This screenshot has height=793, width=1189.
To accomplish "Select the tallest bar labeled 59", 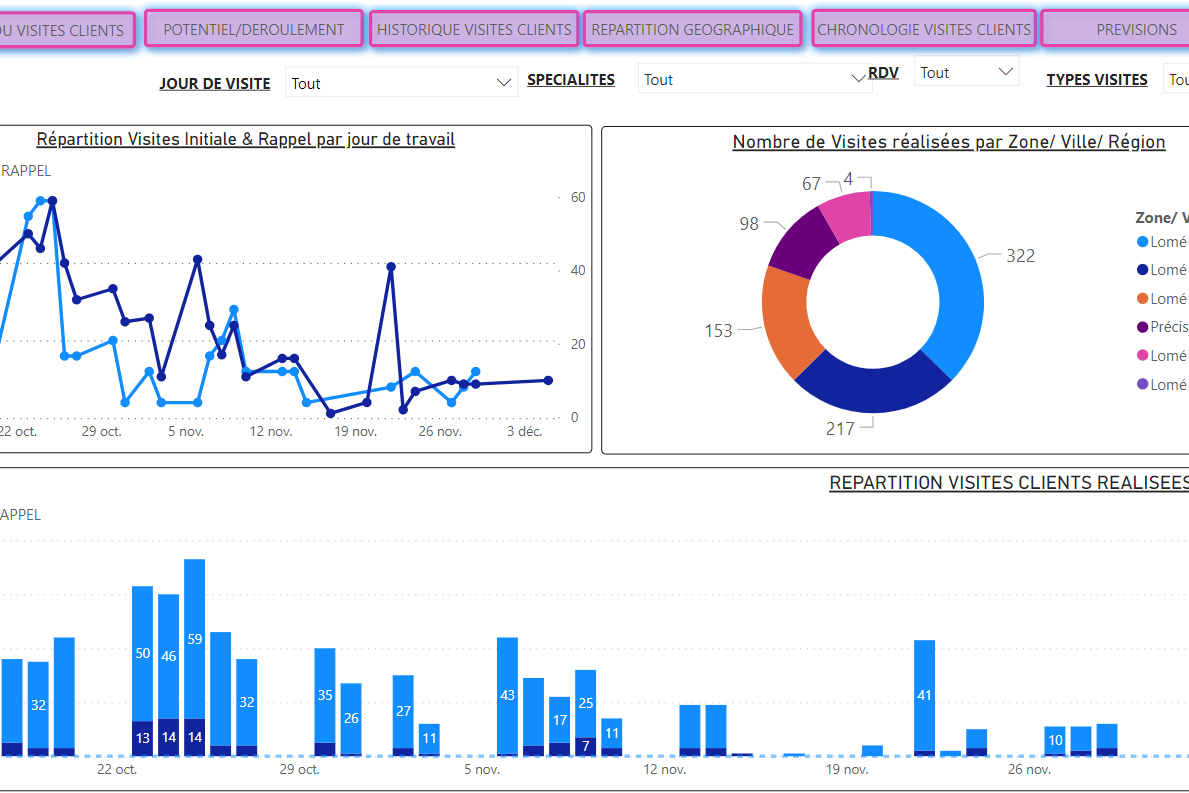I will [x=194, y=638].
